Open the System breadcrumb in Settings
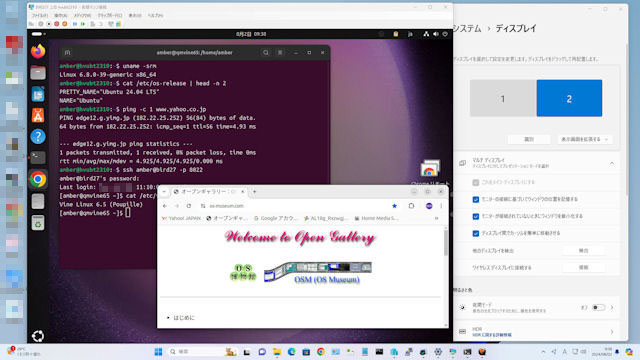 coord(467,29)
